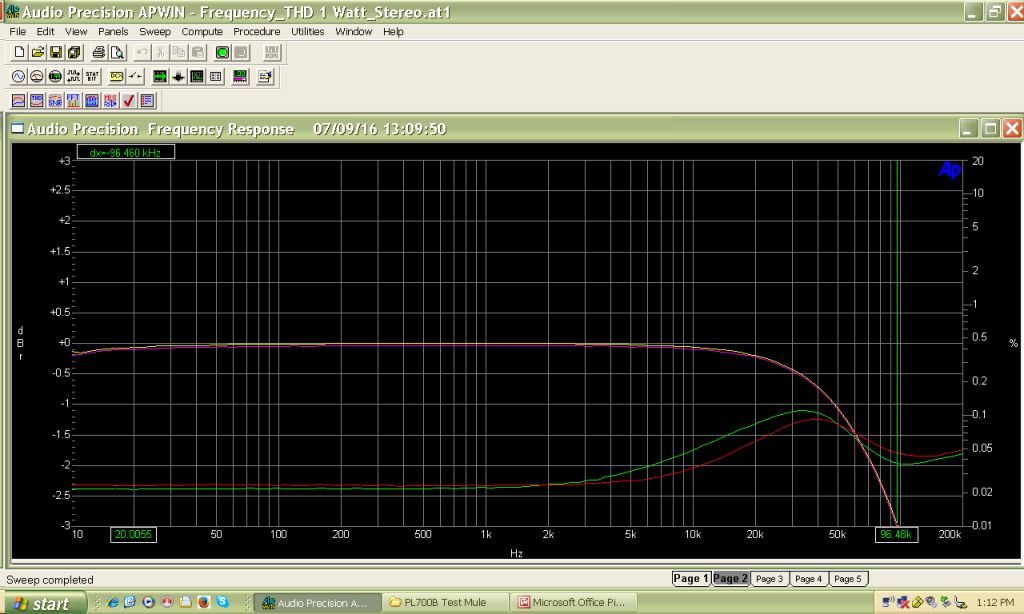Open the Procedure menu
The height and width of the screenshot is (614, 1024).
point(257,31)
